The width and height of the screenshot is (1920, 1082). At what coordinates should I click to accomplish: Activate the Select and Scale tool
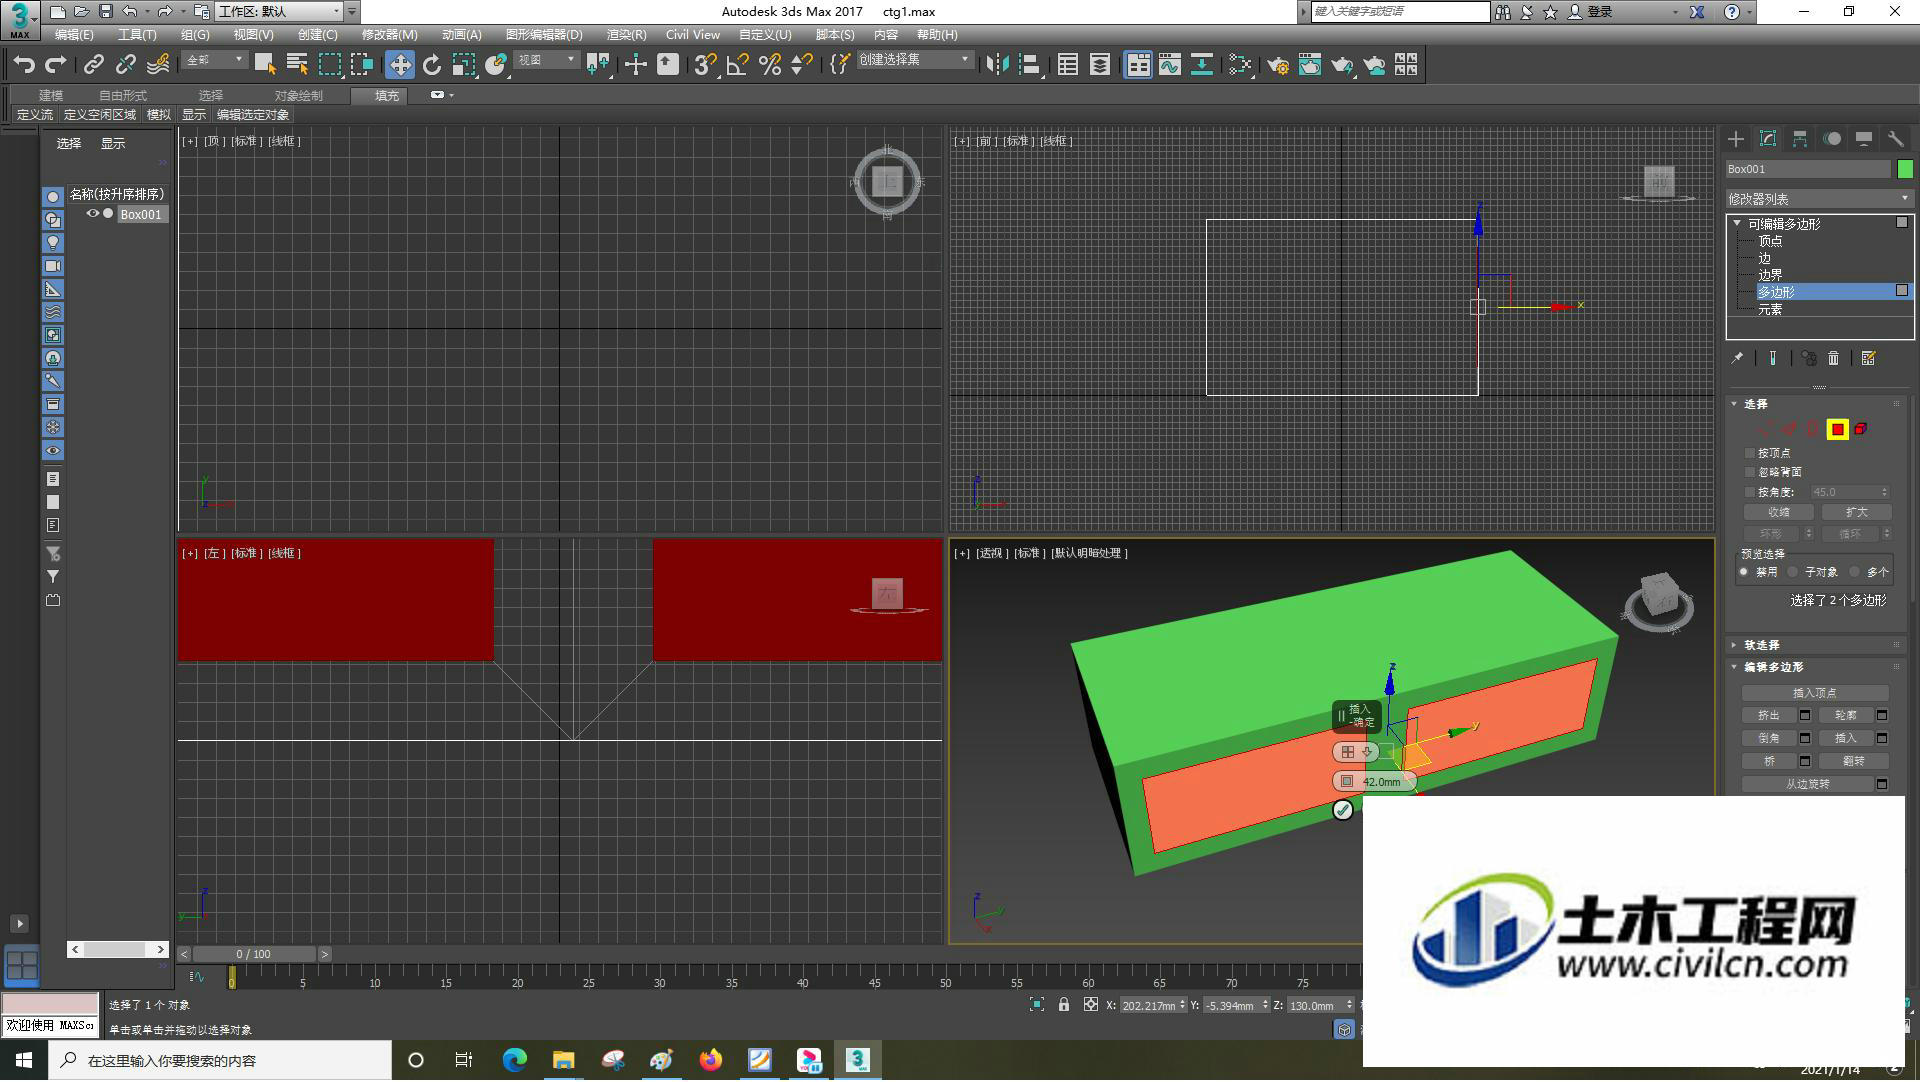(x=463, y=65)
